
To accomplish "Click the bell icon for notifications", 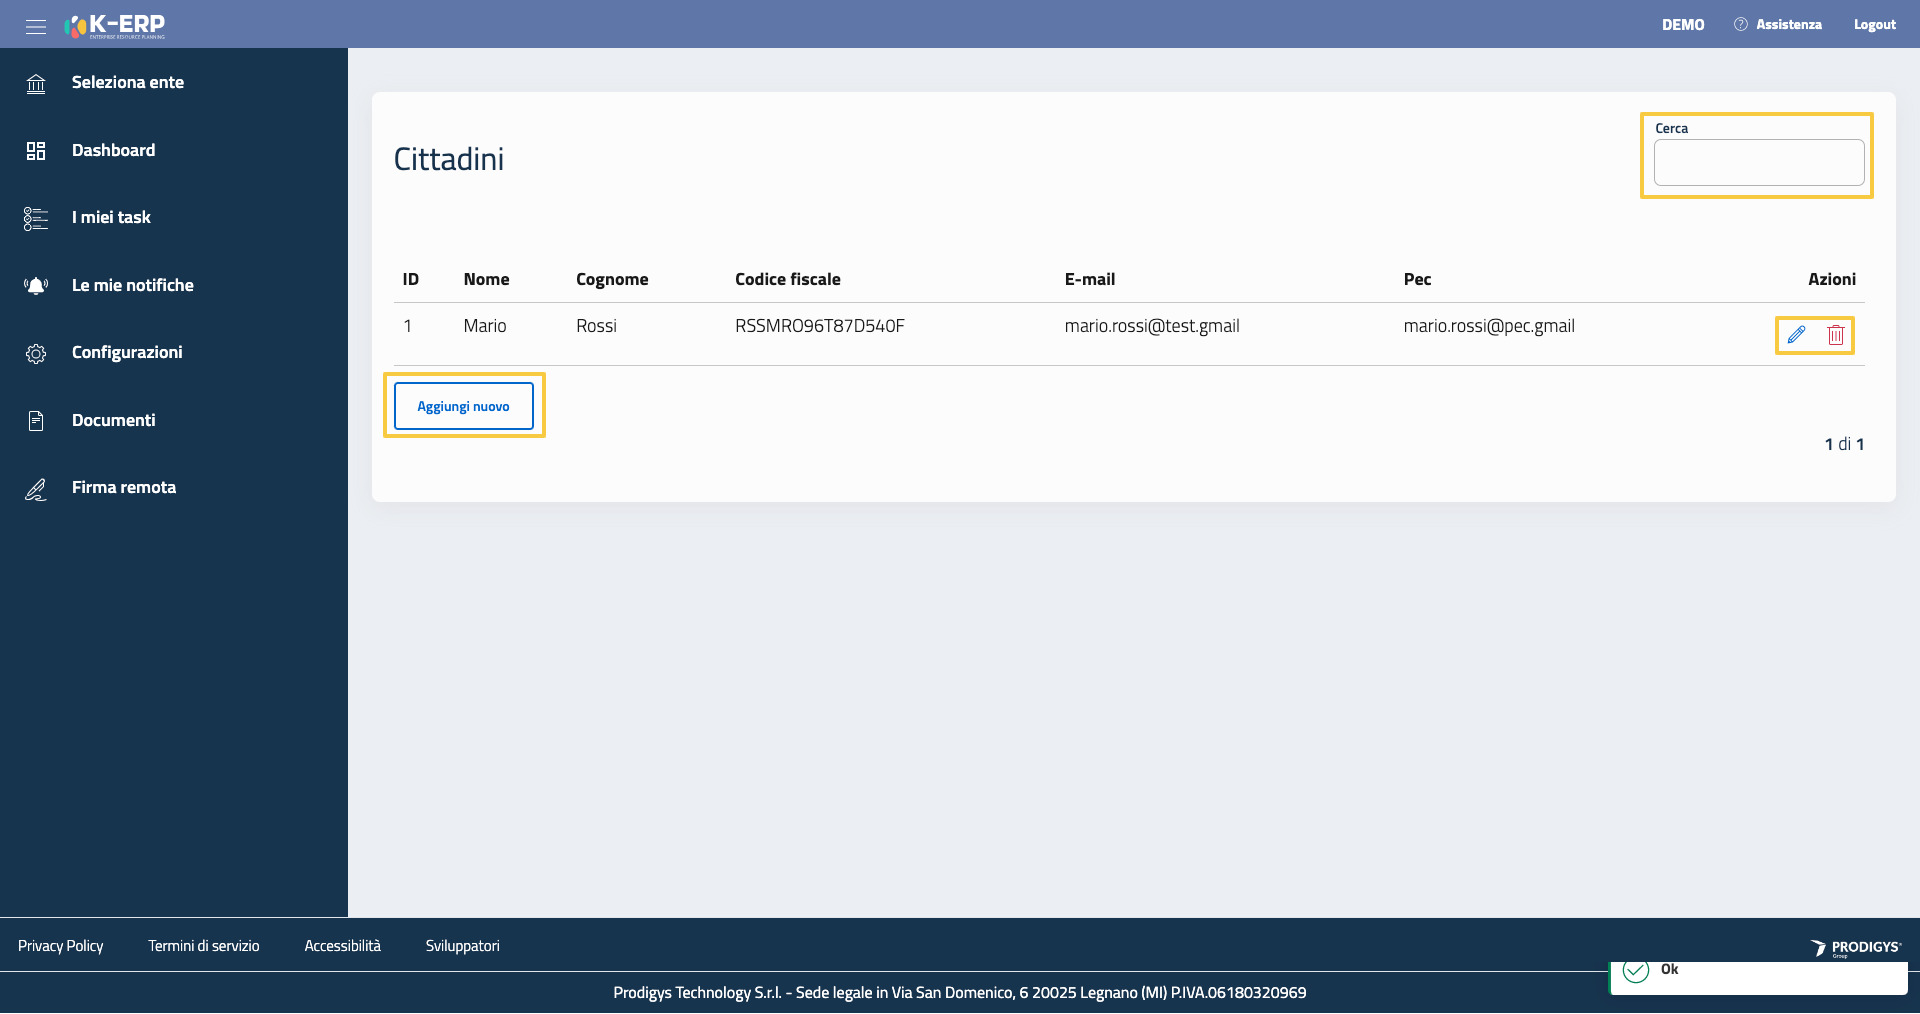I will click(x=36, y=286).
